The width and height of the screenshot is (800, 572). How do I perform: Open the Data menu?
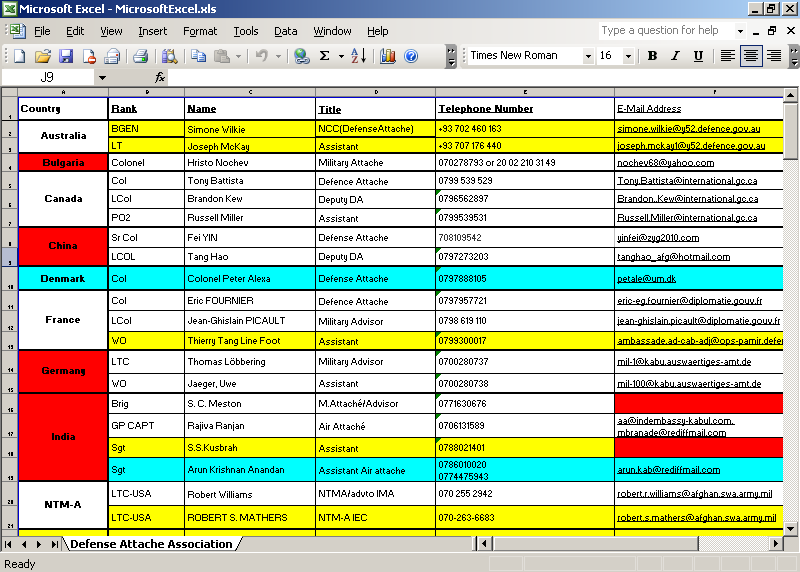pos(286,31)
